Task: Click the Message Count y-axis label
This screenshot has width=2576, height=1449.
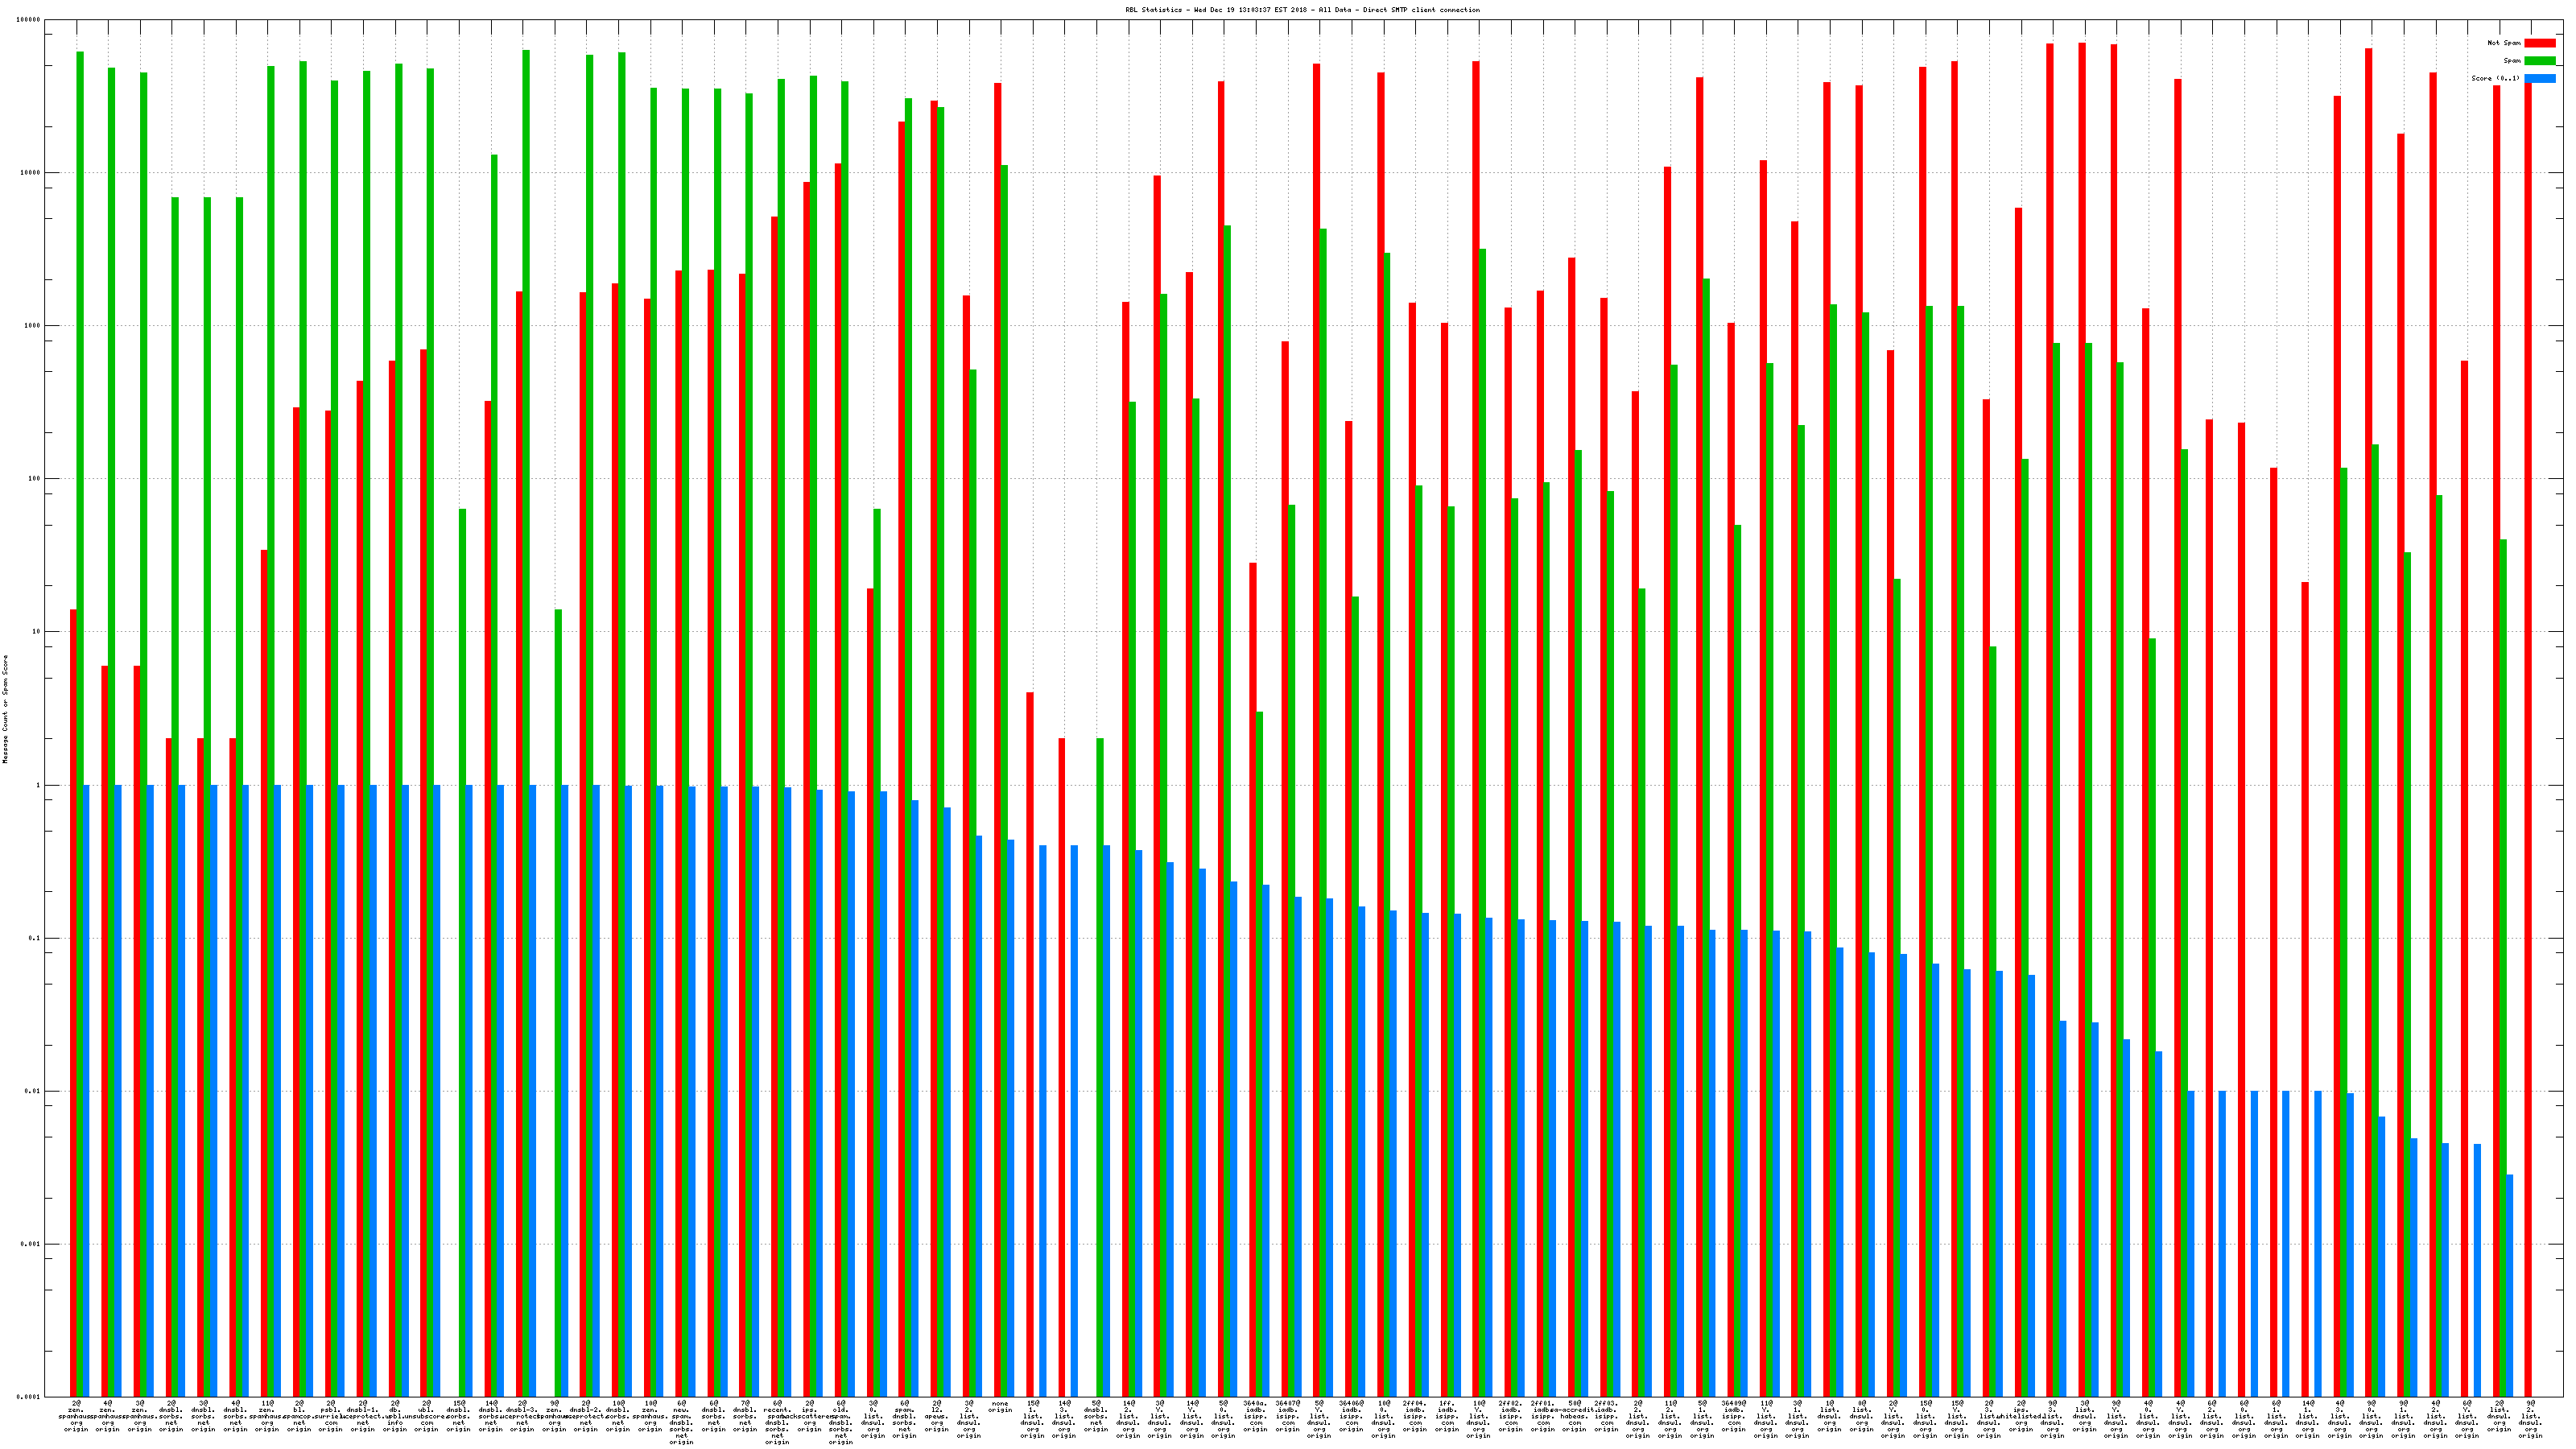Action: [5, 709]
